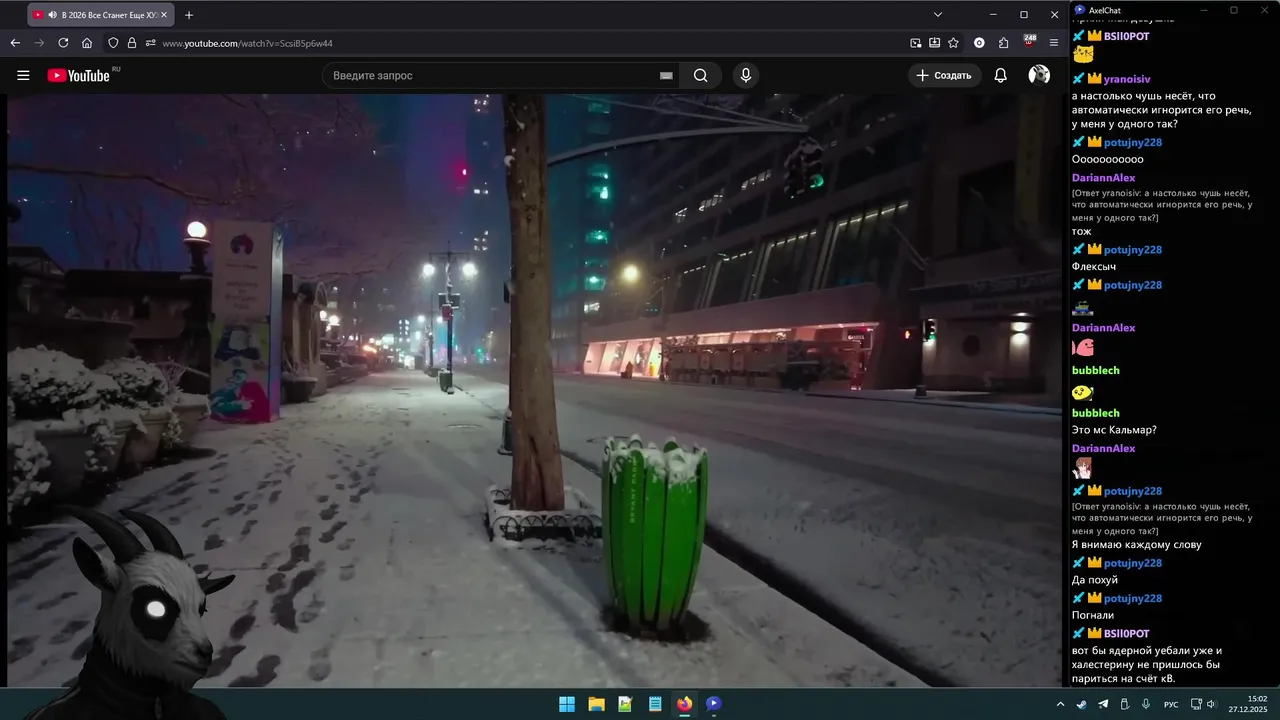The image size is (1280, 720).
Task: Click the 'тож' reply from DariannAlex
Action: pos(1081,231)
